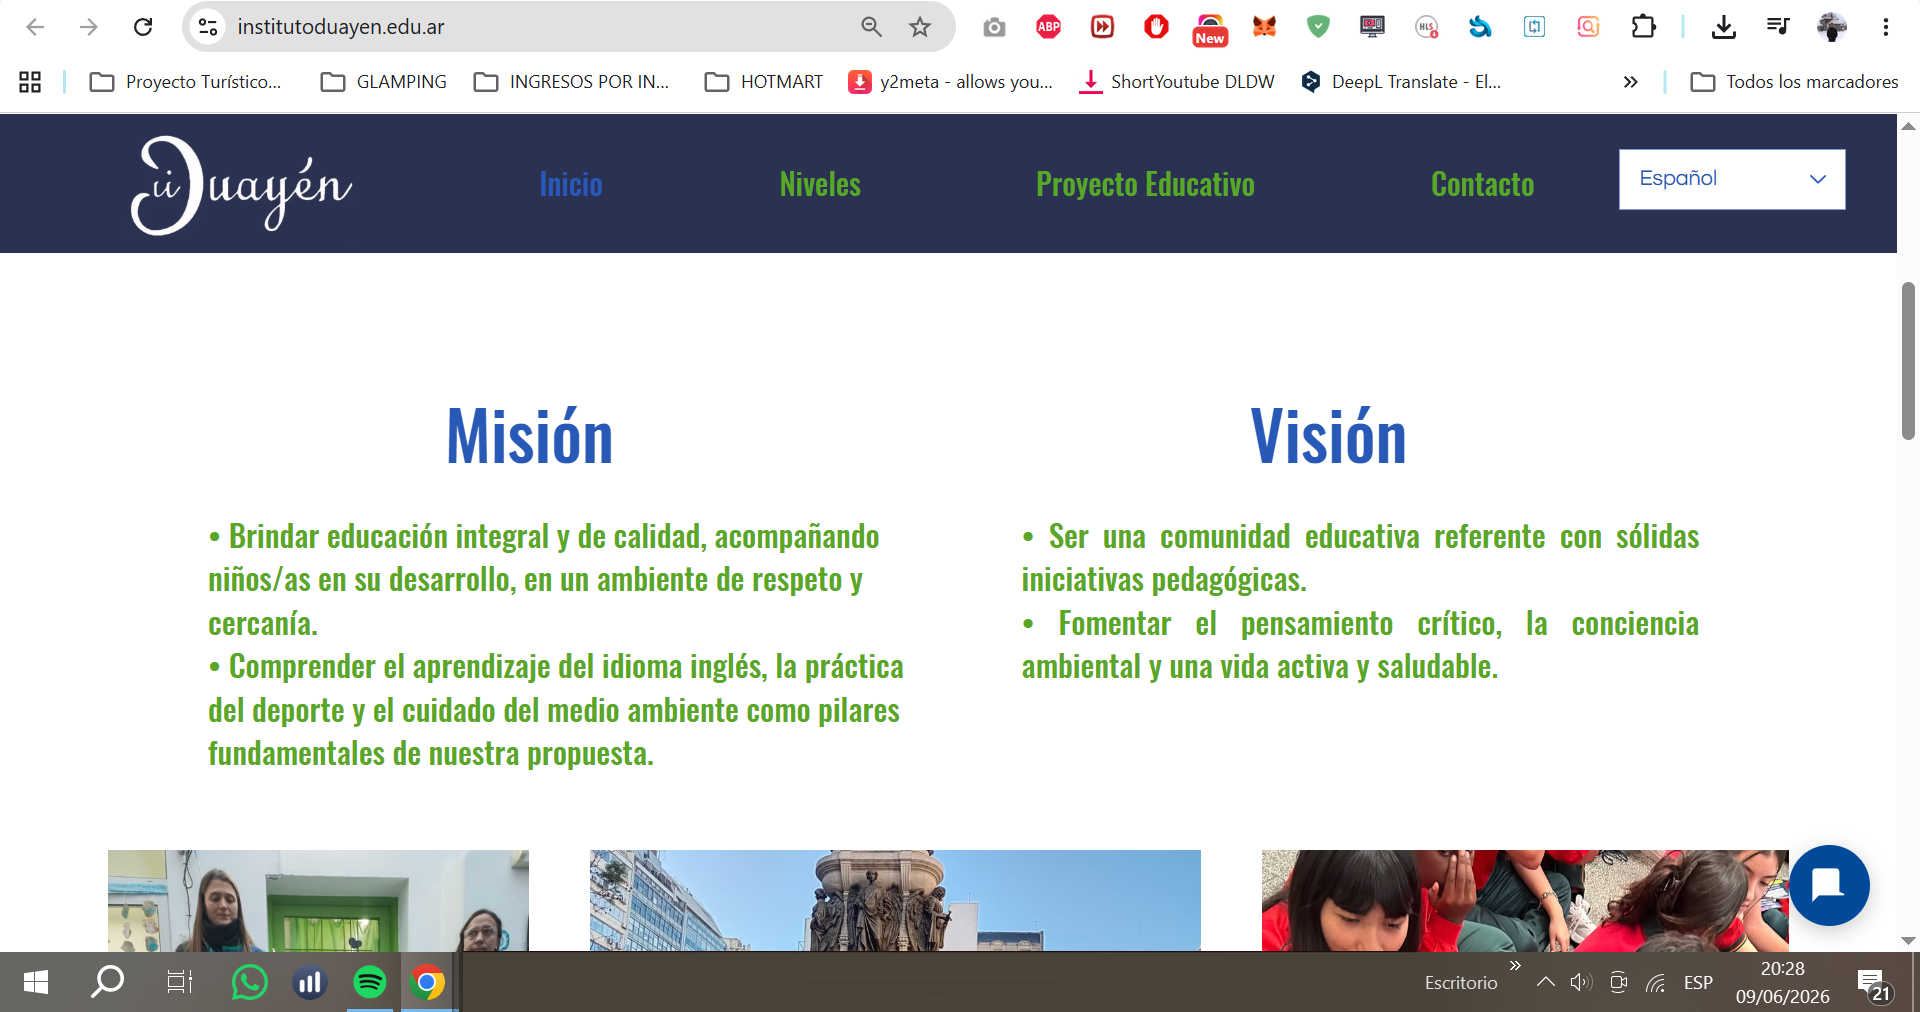Open the y2meta bookmark
This screenshot has width=1920, height=1012.
pos(951,82)
